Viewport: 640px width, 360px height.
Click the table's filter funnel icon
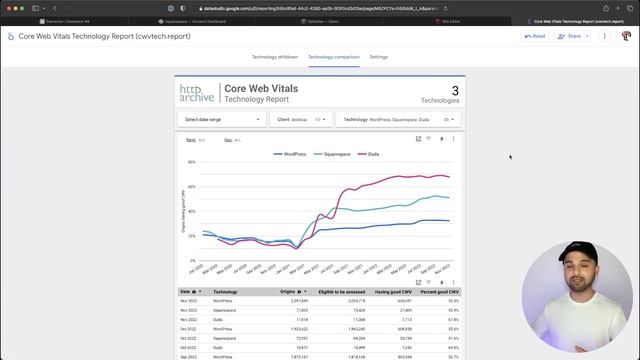[x=429, y=282]
